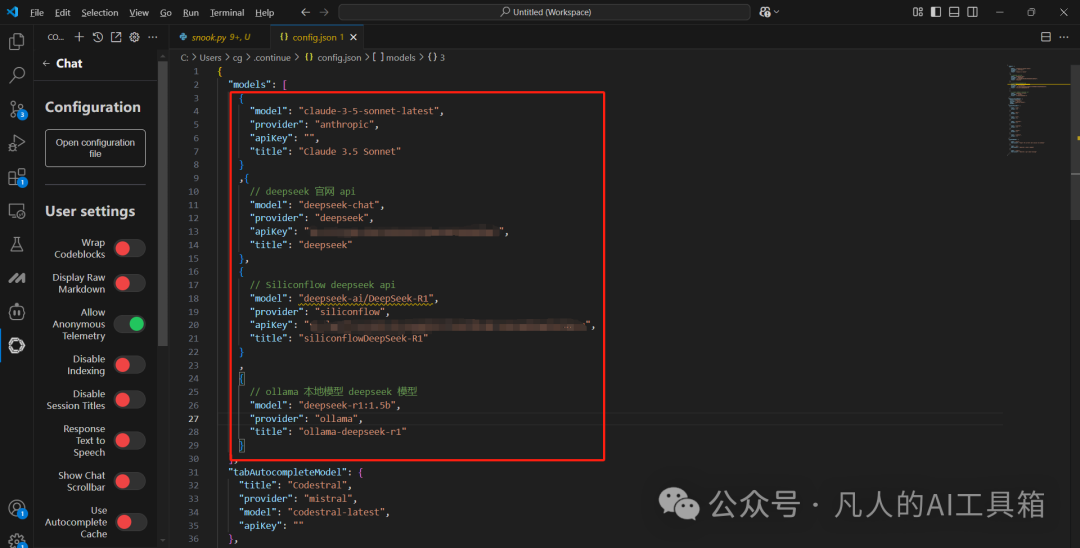Open the Source Control view
Screen dimensions: 1080x548
[17, 109]
